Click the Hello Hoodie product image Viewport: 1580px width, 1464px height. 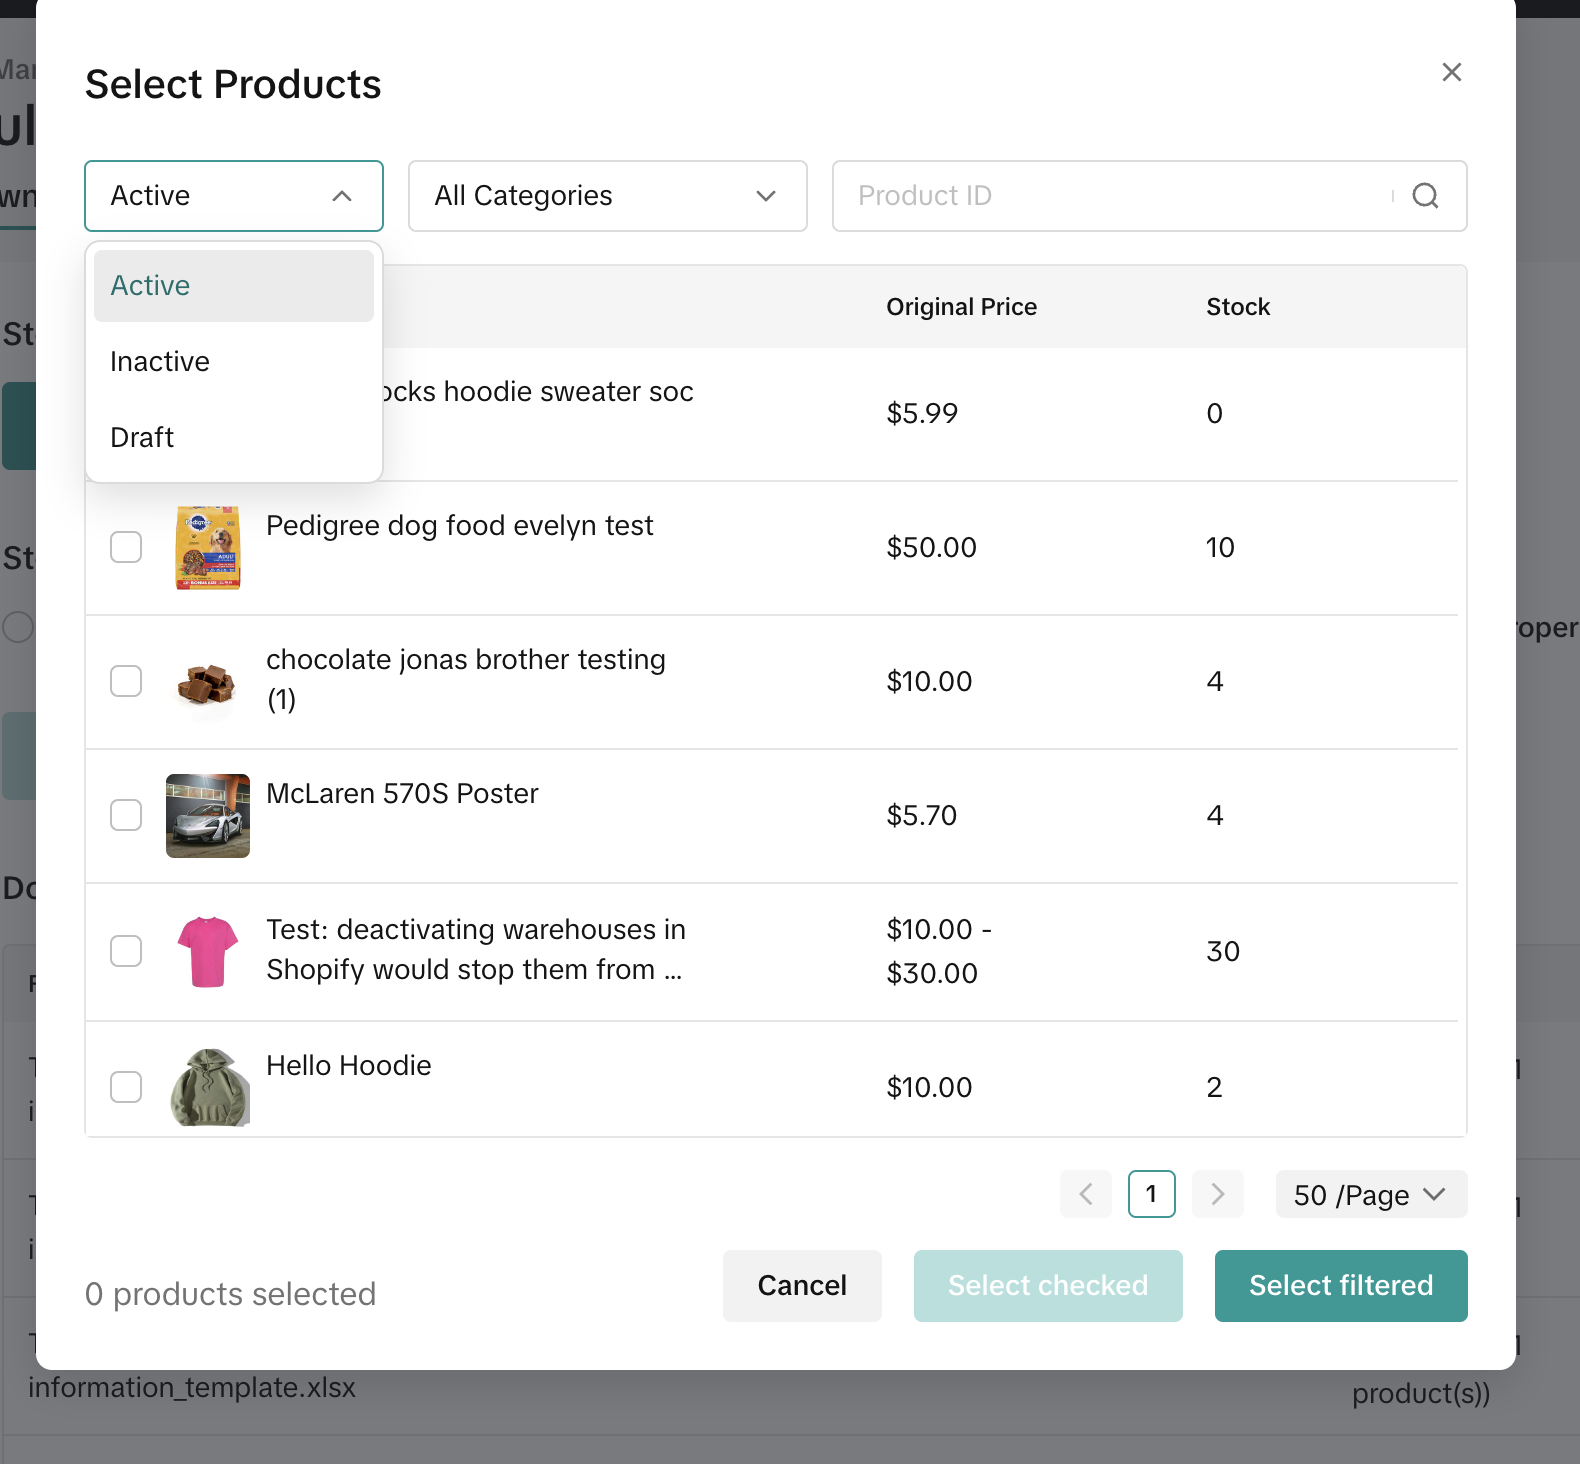click(x=208, y=1087)
